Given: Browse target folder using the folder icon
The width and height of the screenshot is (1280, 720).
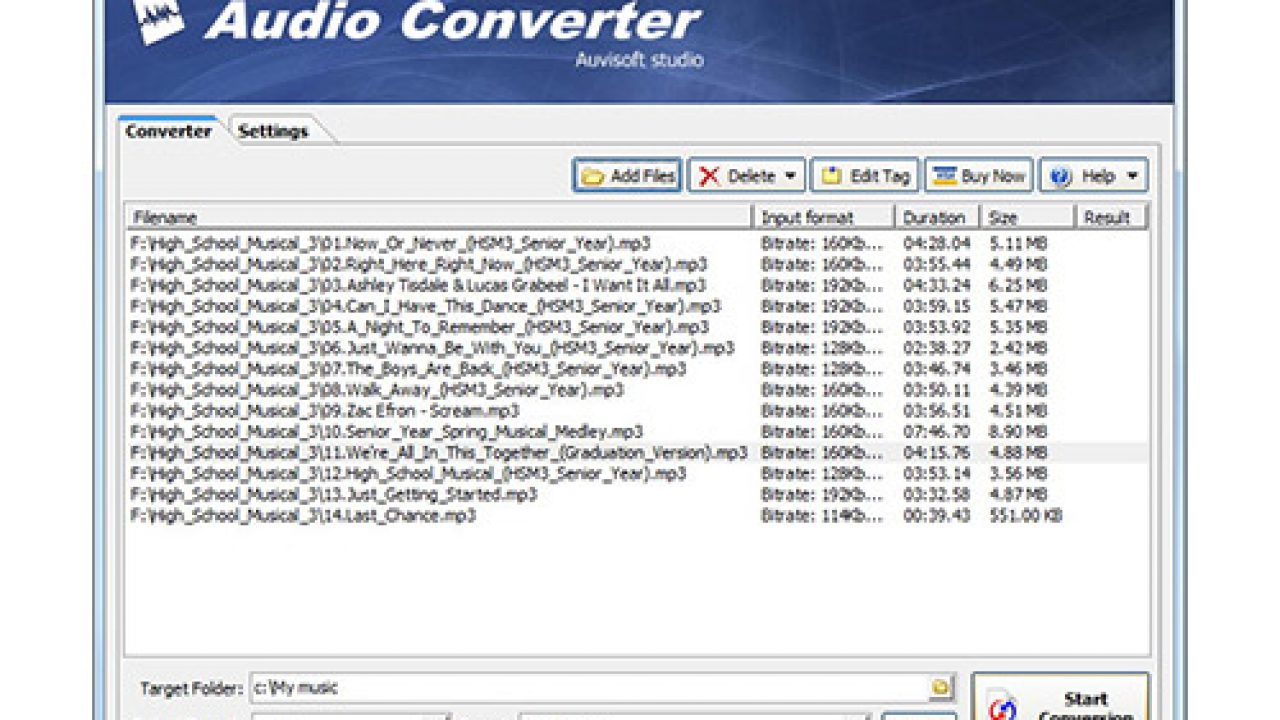Looking at the screenshot, I should coord(940,688).
